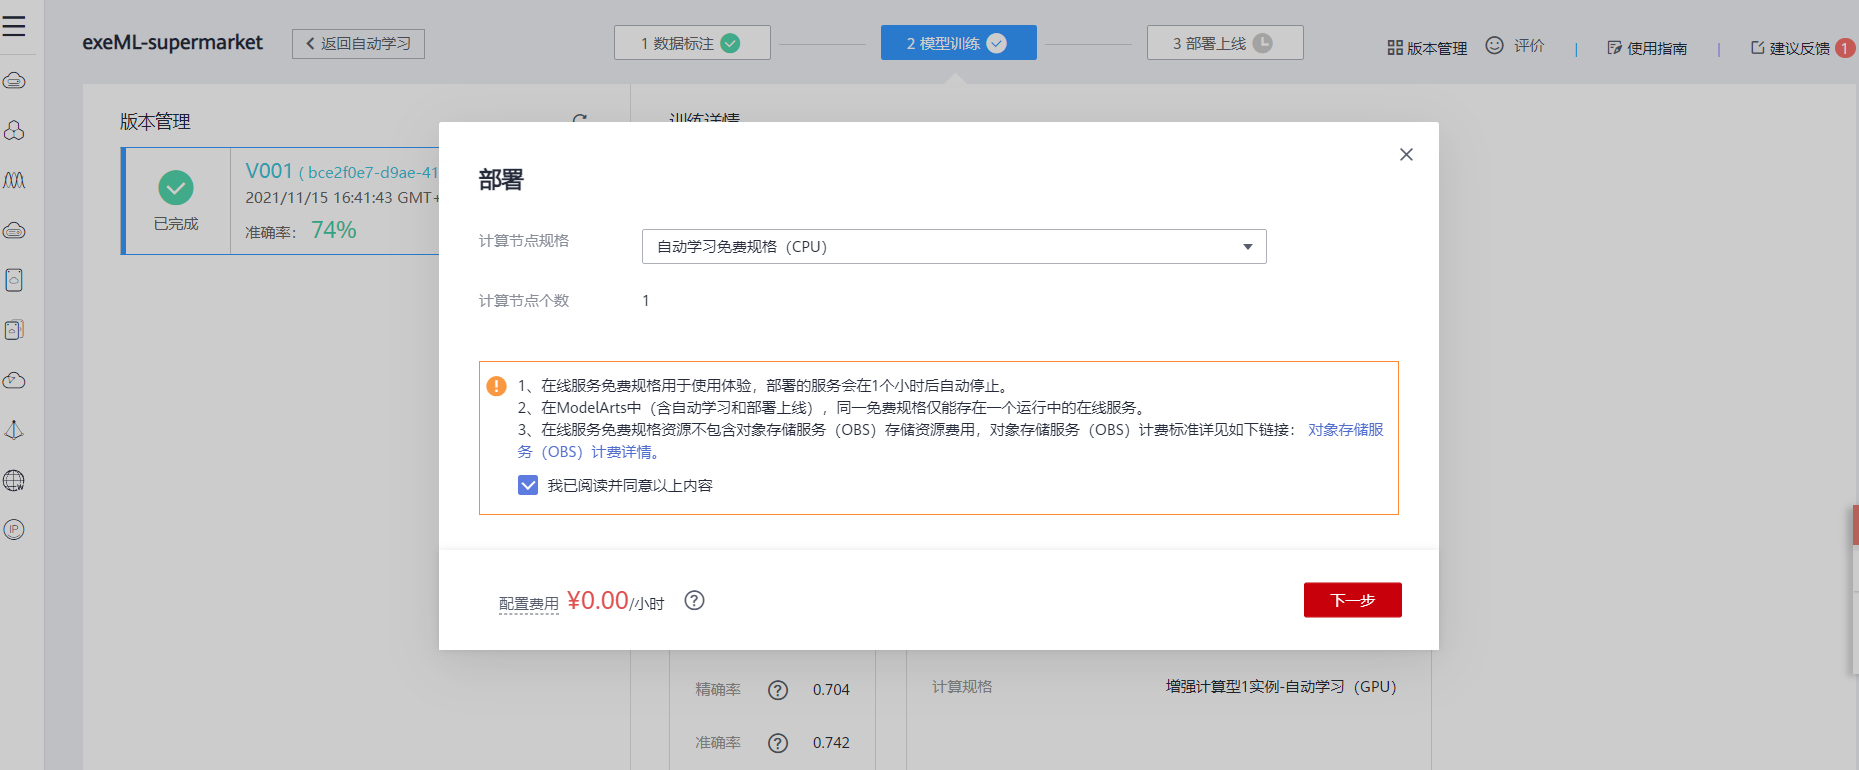Click the question mark beside 准确率 0.742
The height and width of the screenshot is (770, 1859).
coord(778,743)
